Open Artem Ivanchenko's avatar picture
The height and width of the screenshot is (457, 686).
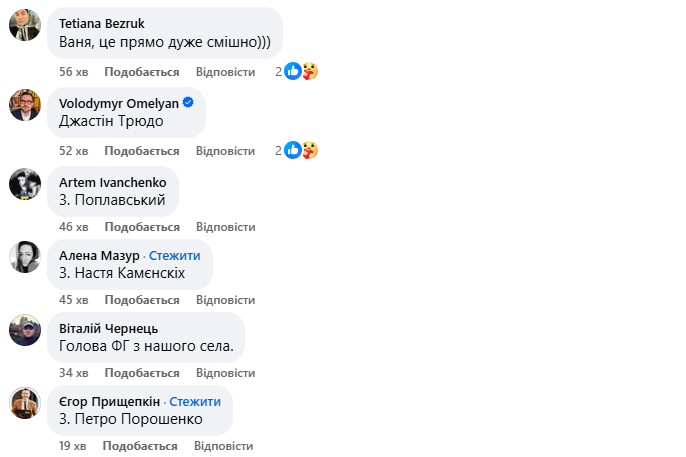pyautogui.click(x=25, y=184)
